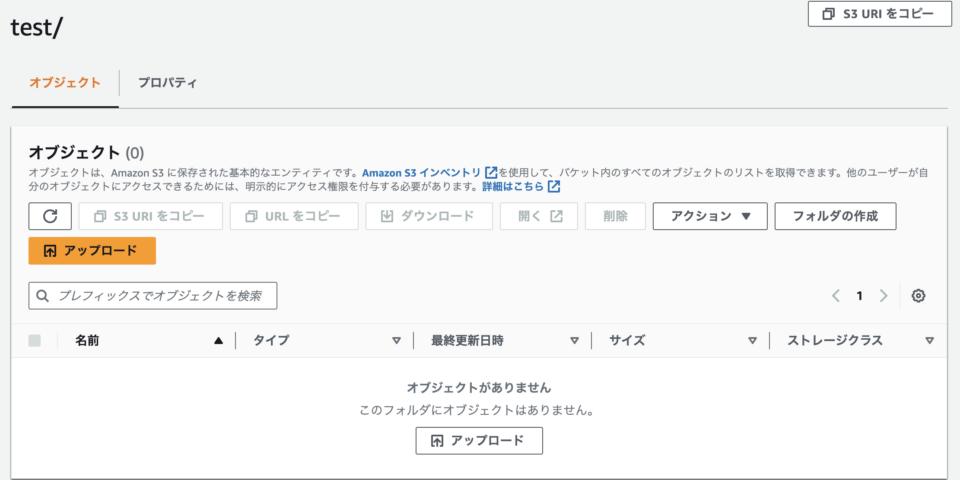Click the table preferences gear icon
960x480 pixels.
[918, 296]
